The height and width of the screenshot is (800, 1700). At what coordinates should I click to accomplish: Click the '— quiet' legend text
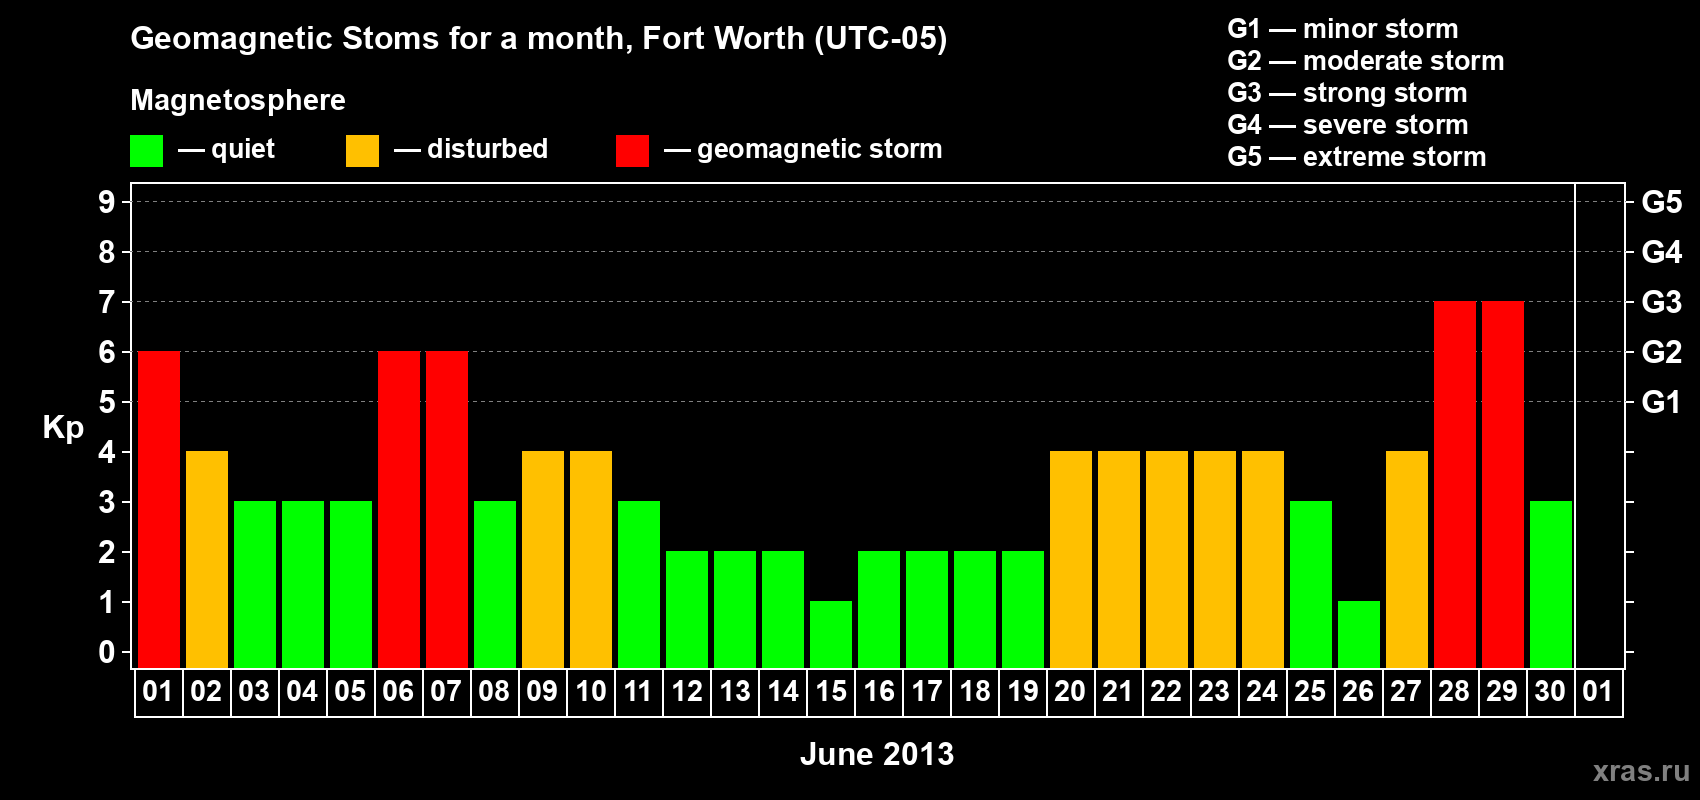pos(226,150)
